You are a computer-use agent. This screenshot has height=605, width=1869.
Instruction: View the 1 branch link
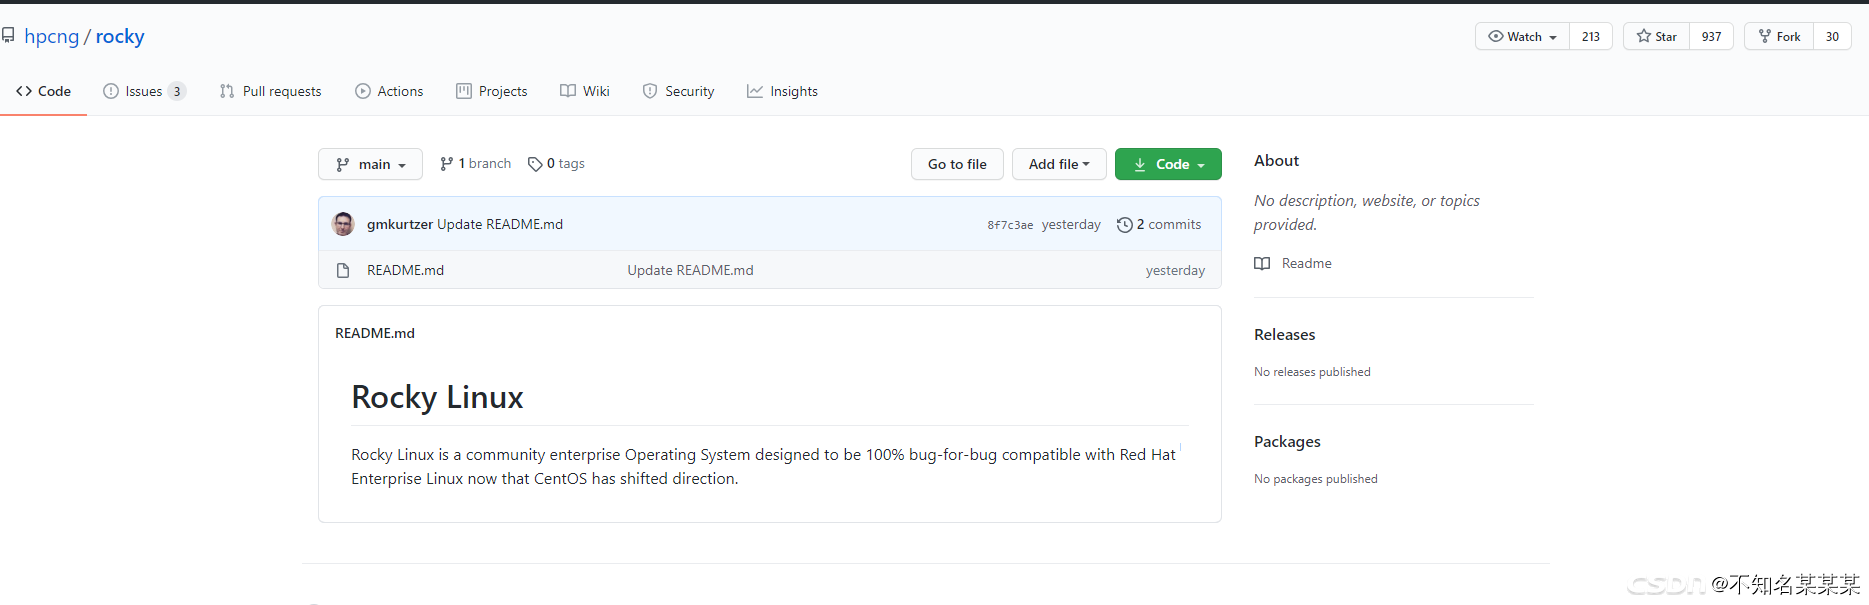click(x=475, y=164)
